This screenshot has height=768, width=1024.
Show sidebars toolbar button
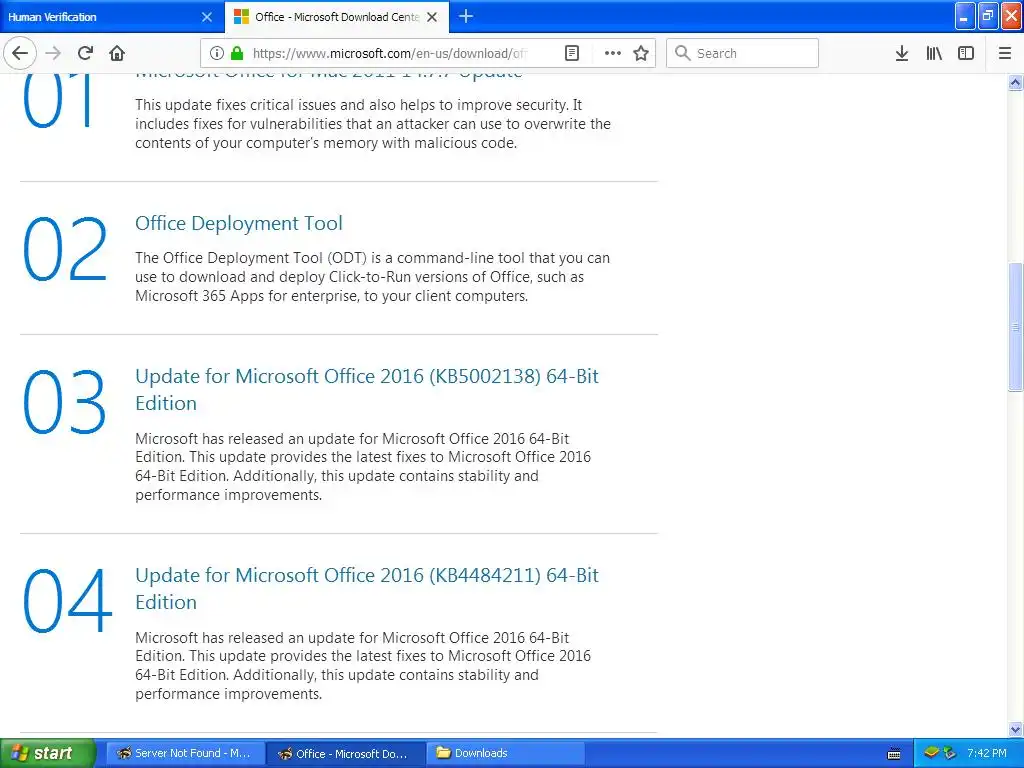pos(966,53)
